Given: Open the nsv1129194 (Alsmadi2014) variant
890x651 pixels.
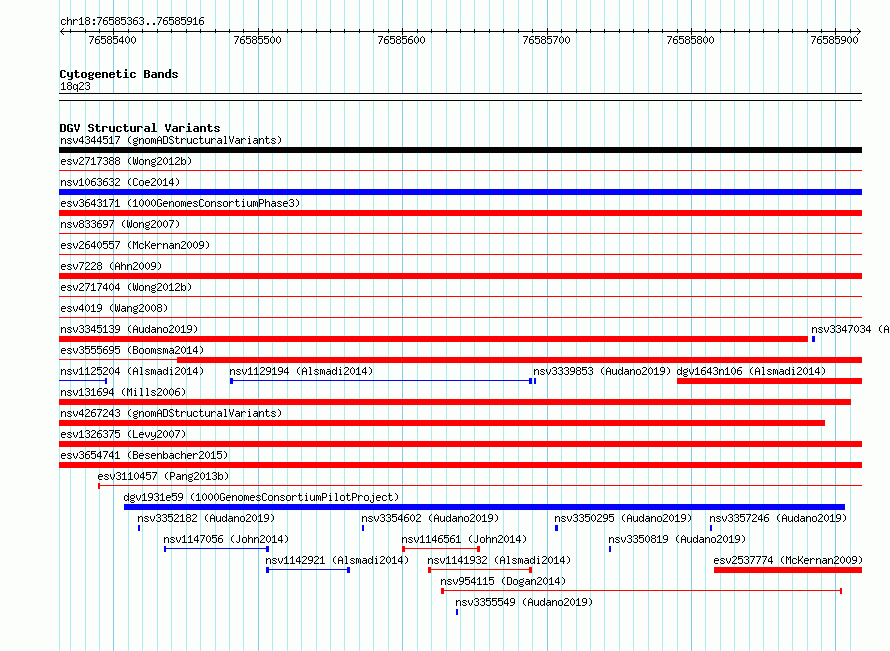Looking at the screenshot, I should tap(301, 371).
